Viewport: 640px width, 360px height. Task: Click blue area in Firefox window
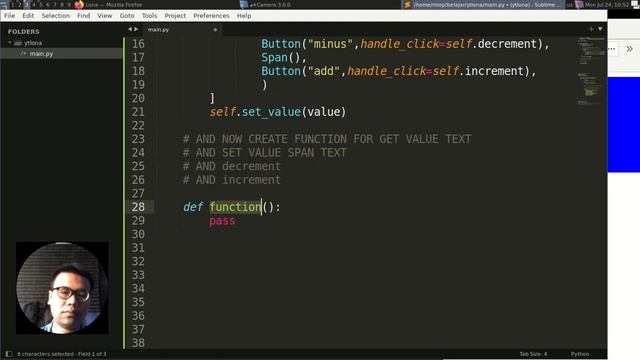tap(624, 124)
